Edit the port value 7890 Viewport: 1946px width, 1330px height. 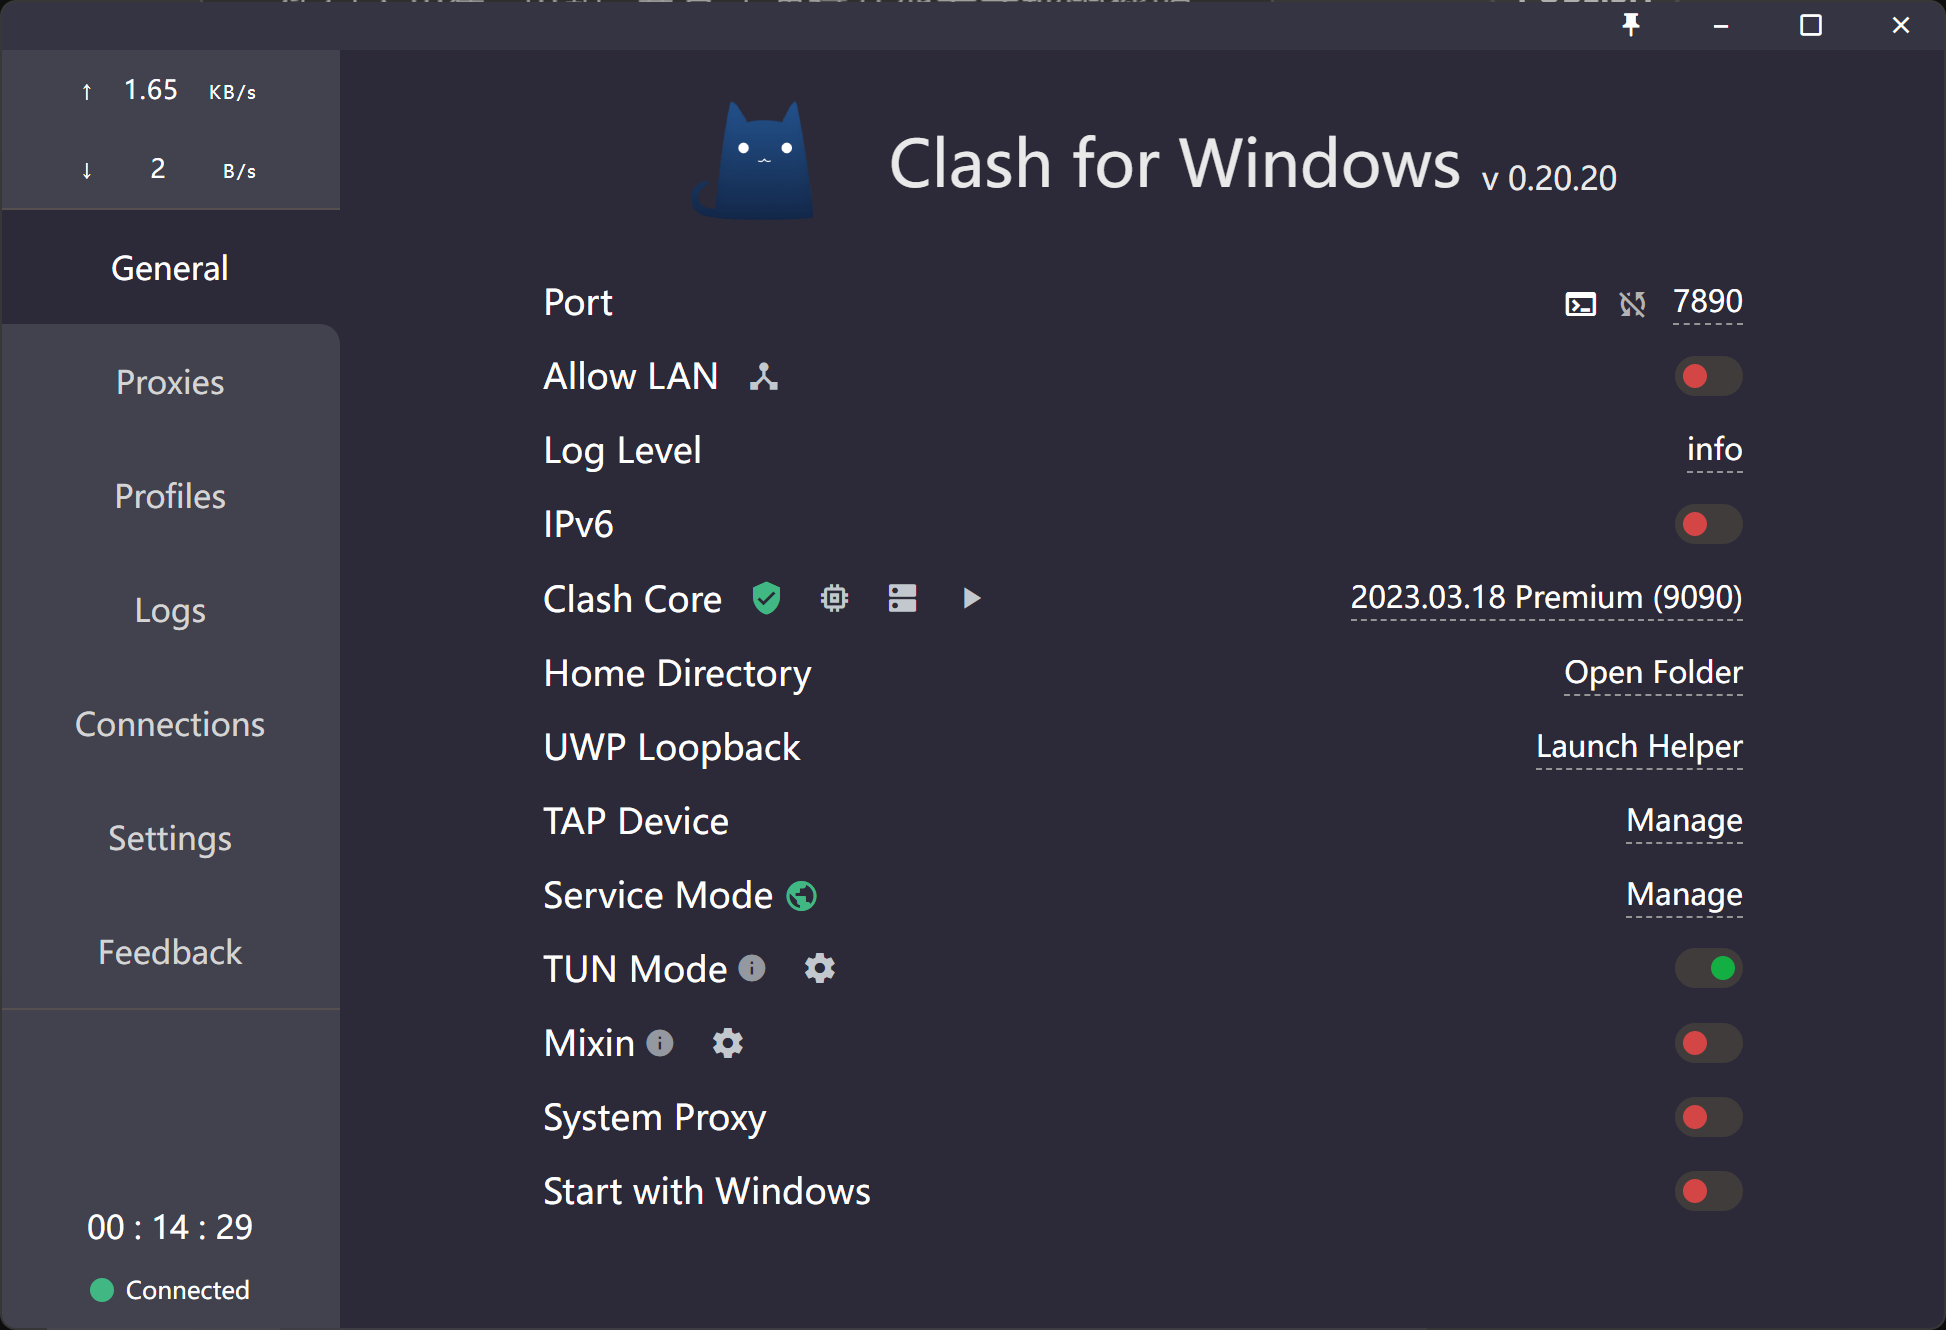point(1707,302)
